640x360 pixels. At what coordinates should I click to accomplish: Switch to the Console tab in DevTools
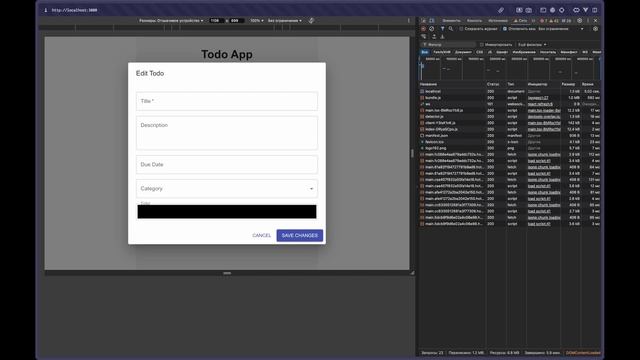click(x=474, y=20)
